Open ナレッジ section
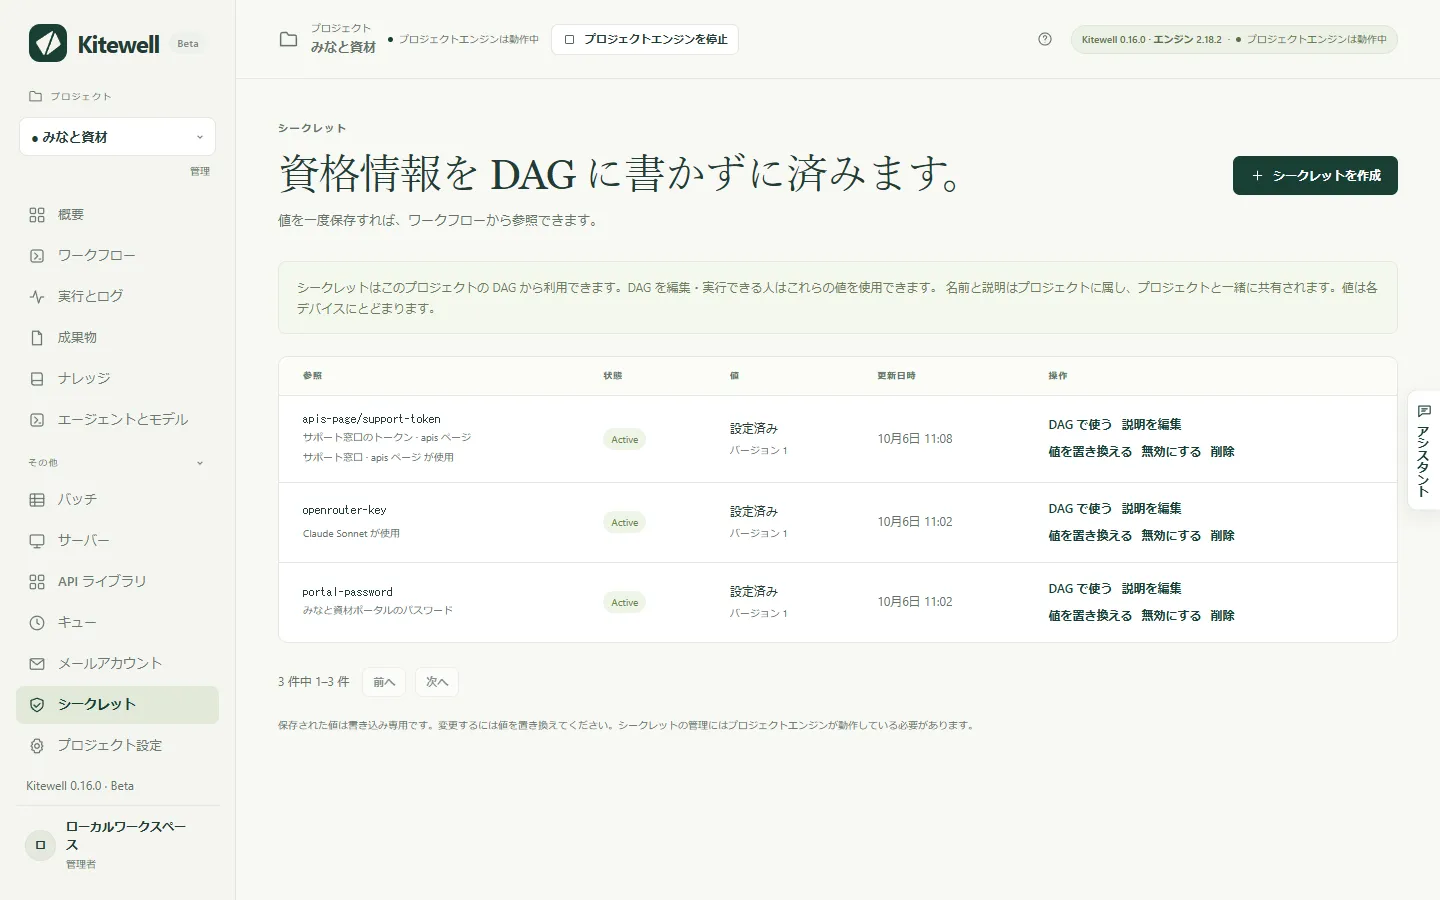The height and width of the screenshot is (900, 1440). (x=117, y=379)
